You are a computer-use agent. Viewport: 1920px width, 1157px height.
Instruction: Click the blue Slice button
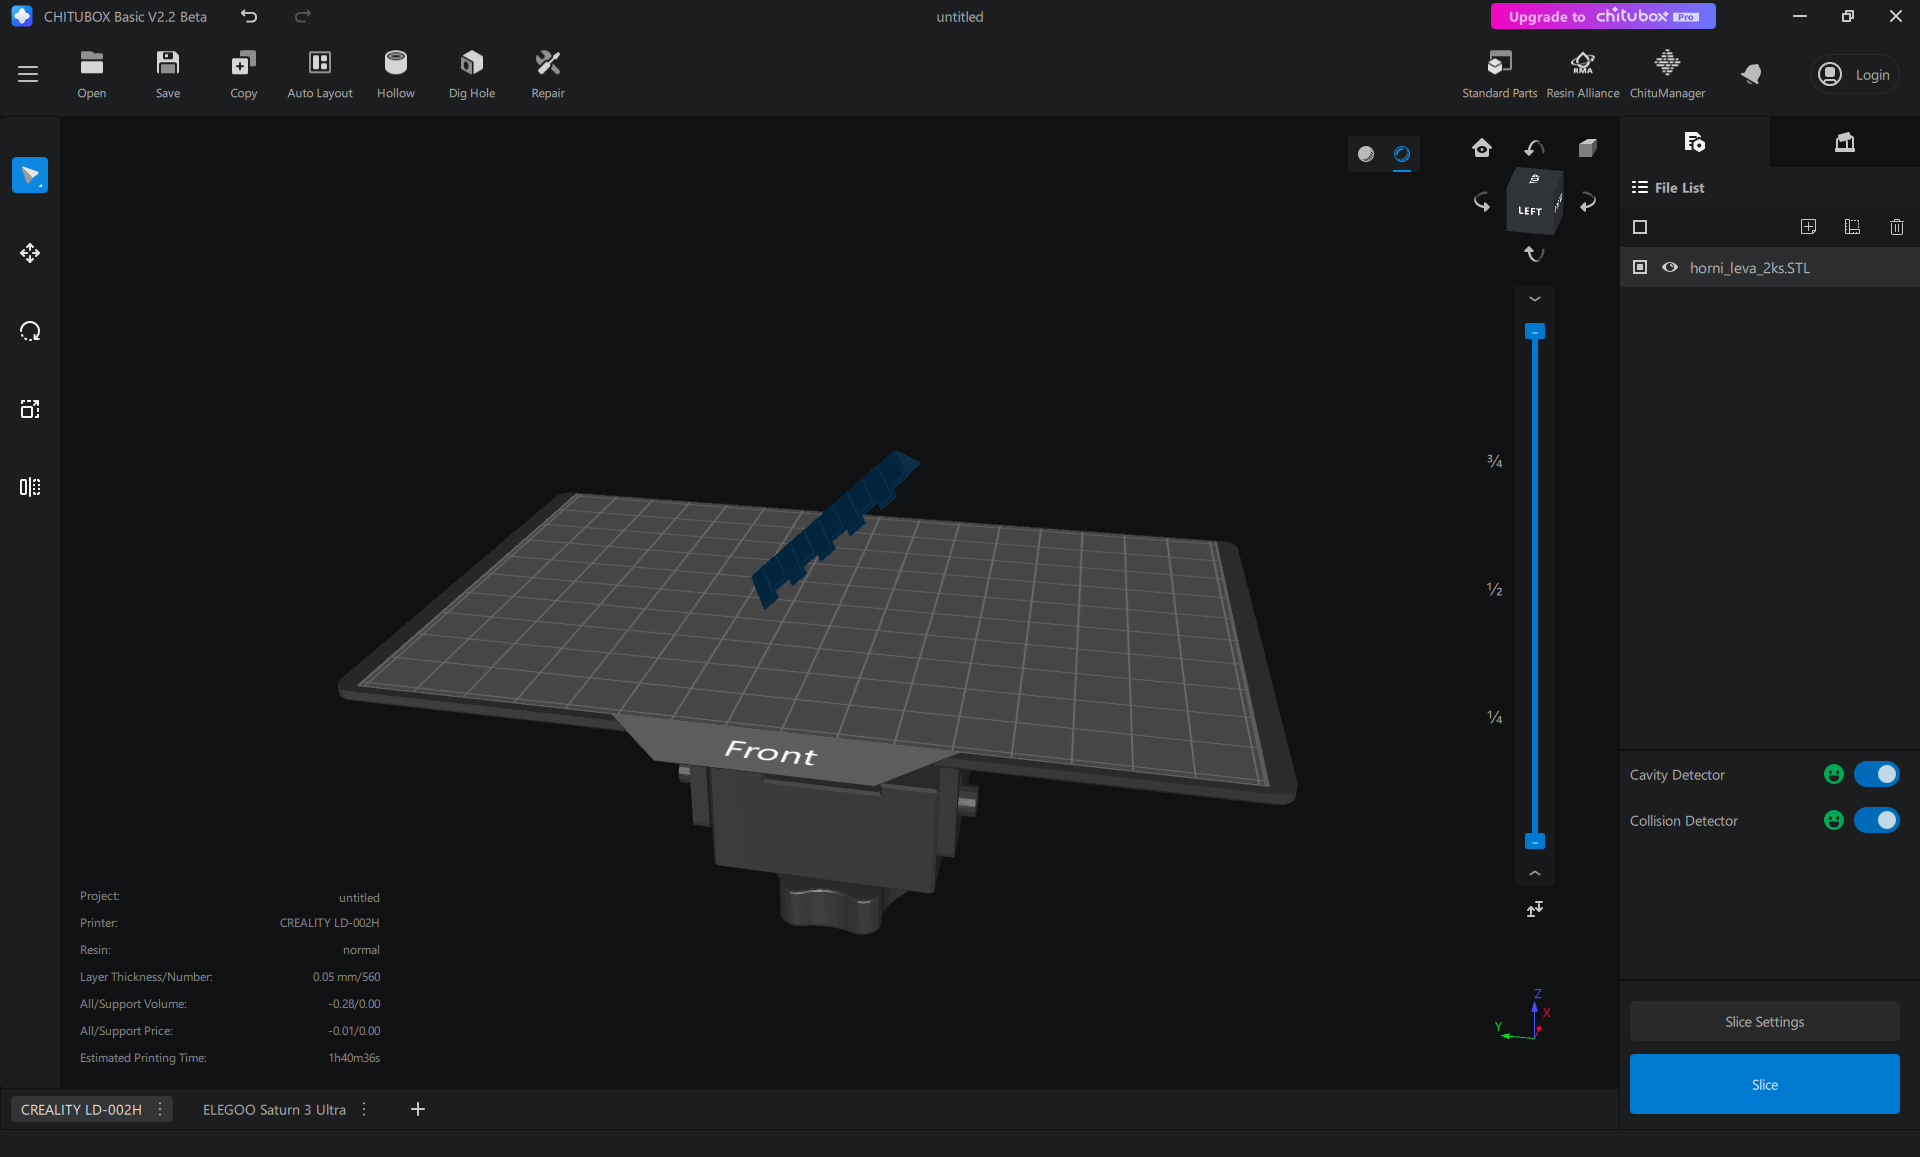pos(1764,1084)
